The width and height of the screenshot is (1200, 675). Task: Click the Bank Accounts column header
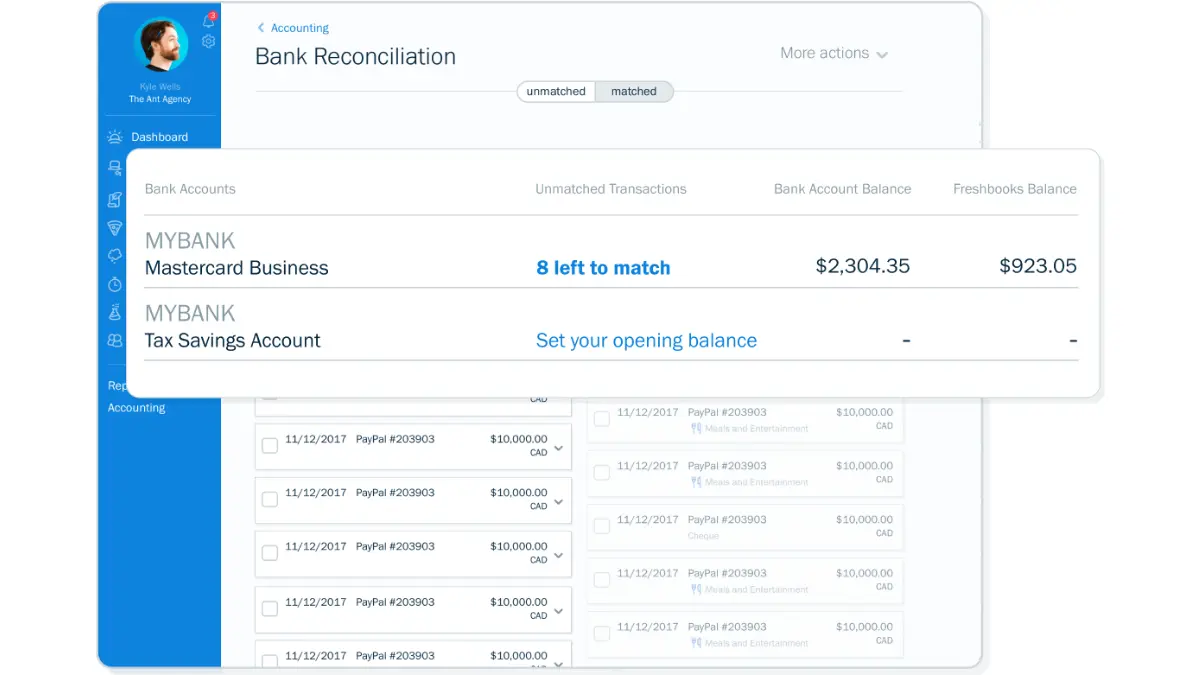coord(190,189)
